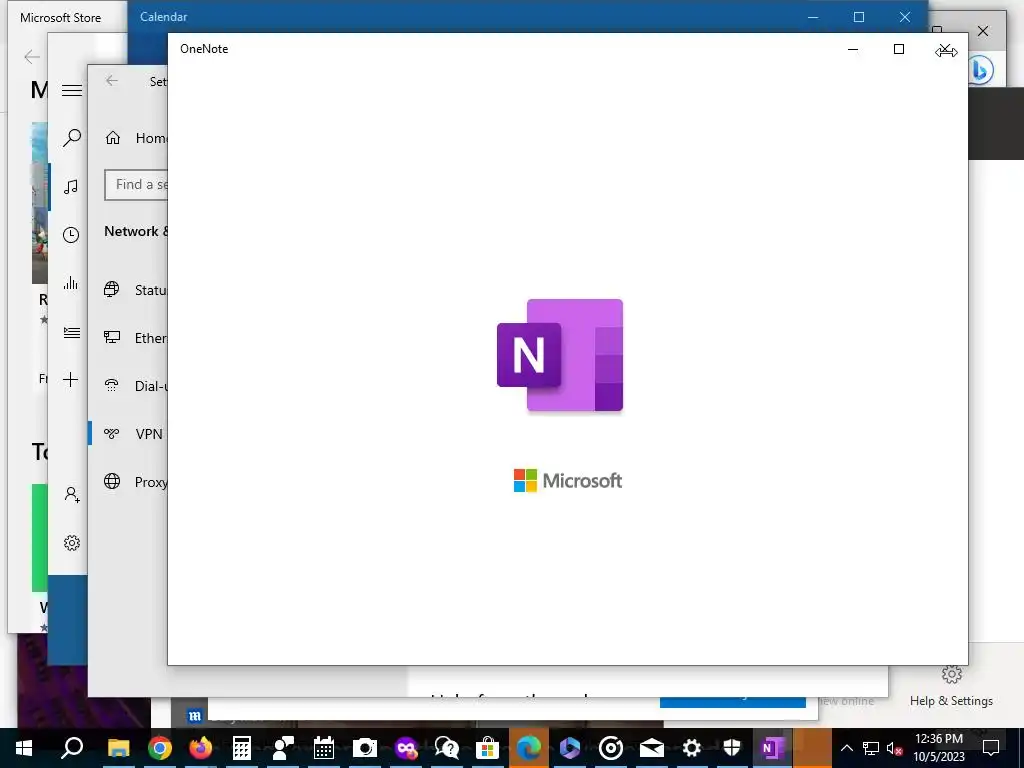1024x768 pixels.
Task: Click the search magnifier in the left sidebar
Action: pyautogui.click(x=72, y=138)
